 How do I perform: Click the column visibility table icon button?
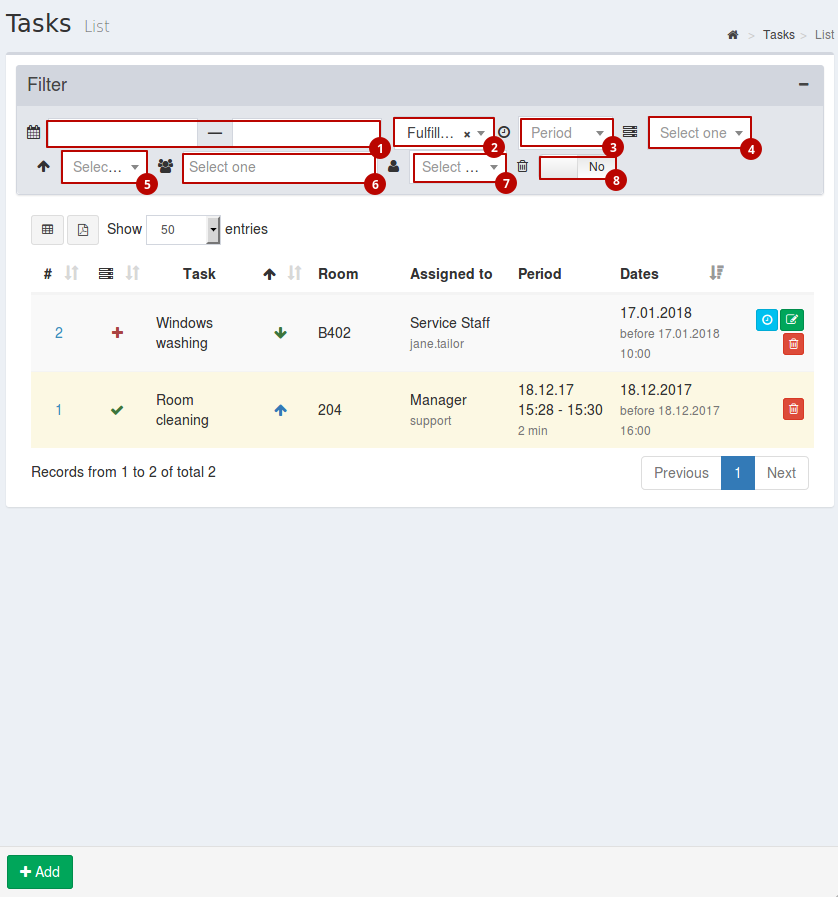click(x=47, y=229)
